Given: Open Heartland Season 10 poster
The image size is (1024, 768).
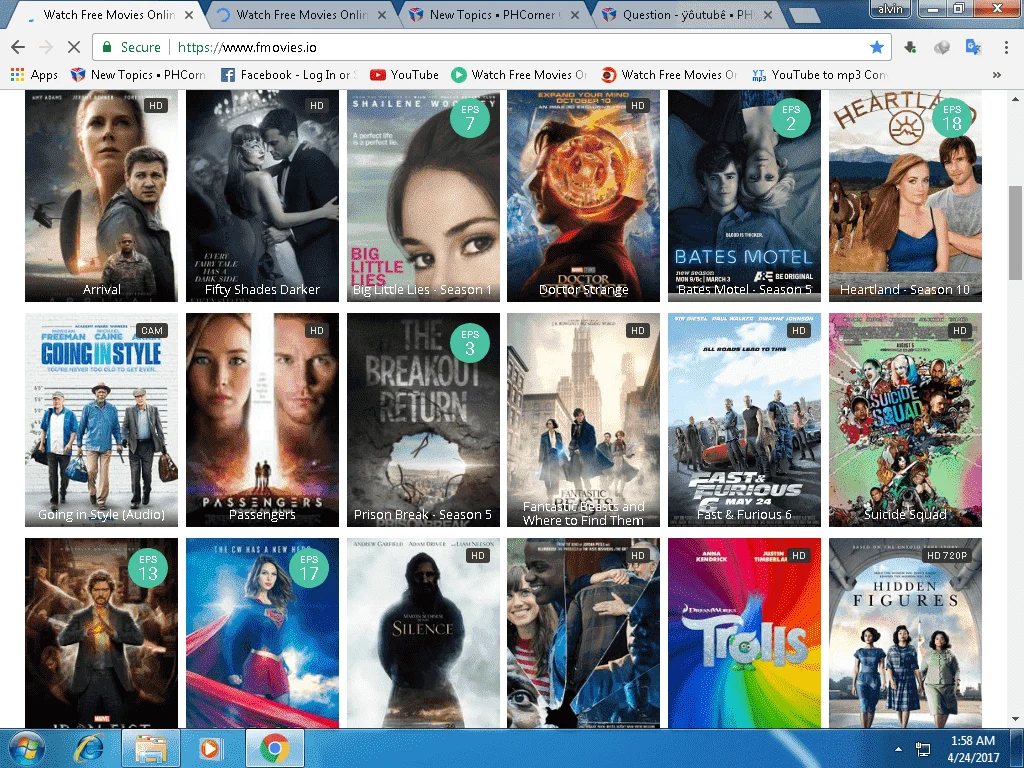Looking at the screenshot, I should tap(905, 196).
